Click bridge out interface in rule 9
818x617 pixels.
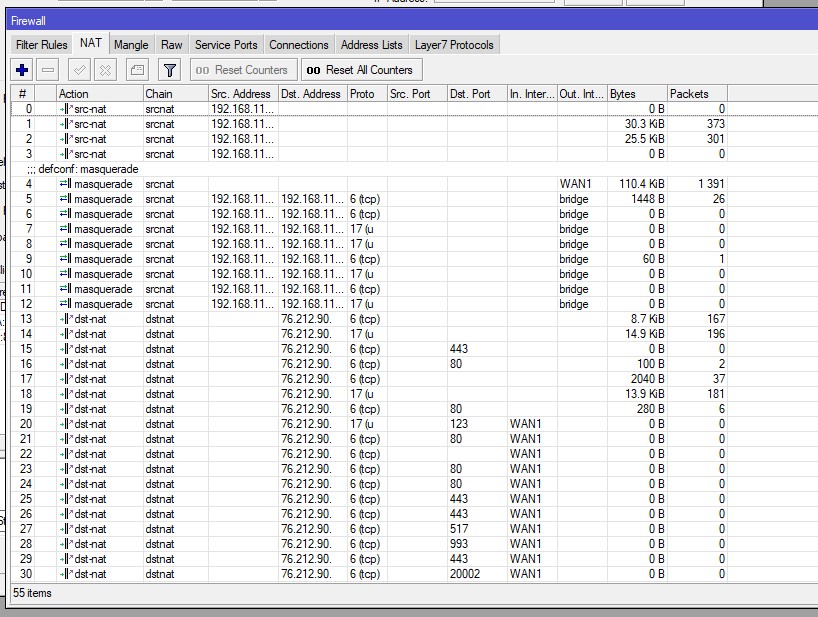(574, 259)
